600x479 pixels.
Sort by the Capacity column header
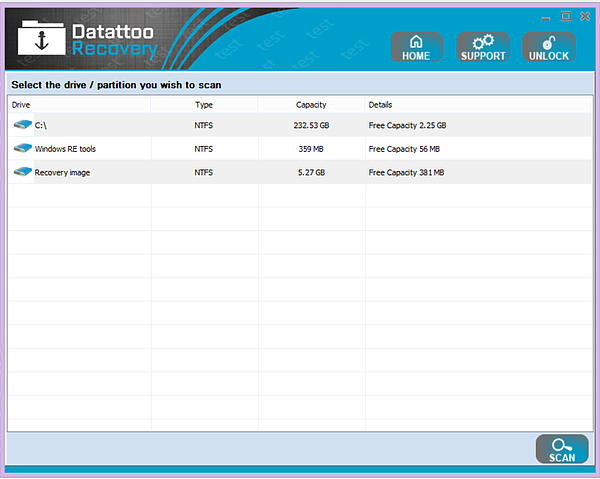click(x=311, y=105)
